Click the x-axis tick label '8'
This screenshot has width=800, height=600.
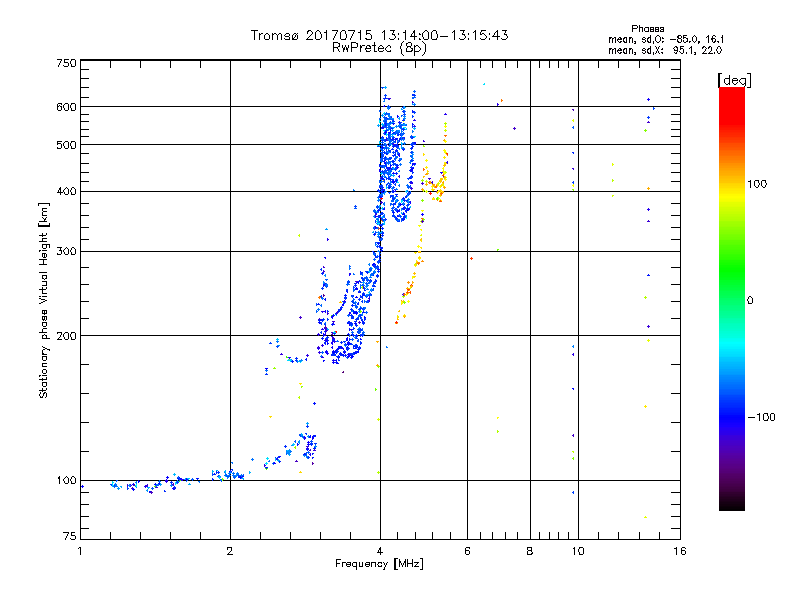(x=530, y=551)
